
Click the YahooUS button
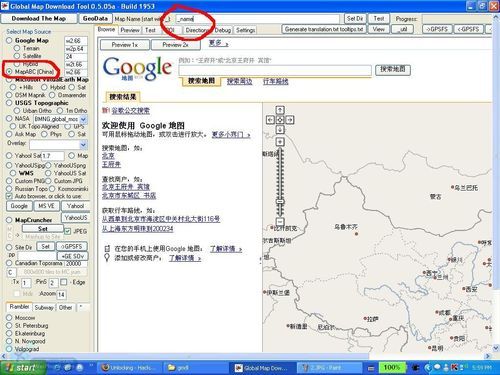(76, 218)
